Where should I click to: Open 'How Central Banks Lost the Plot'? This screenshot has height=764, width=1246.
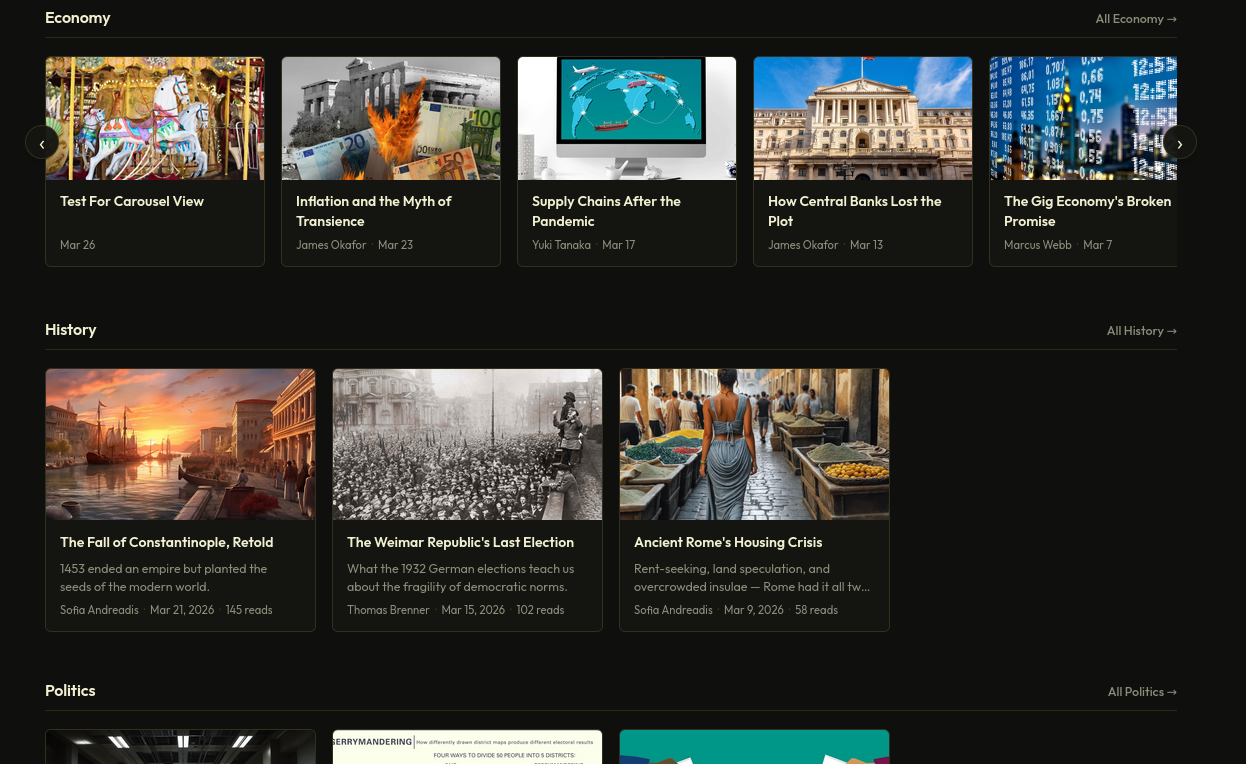(x=854, y=211)
